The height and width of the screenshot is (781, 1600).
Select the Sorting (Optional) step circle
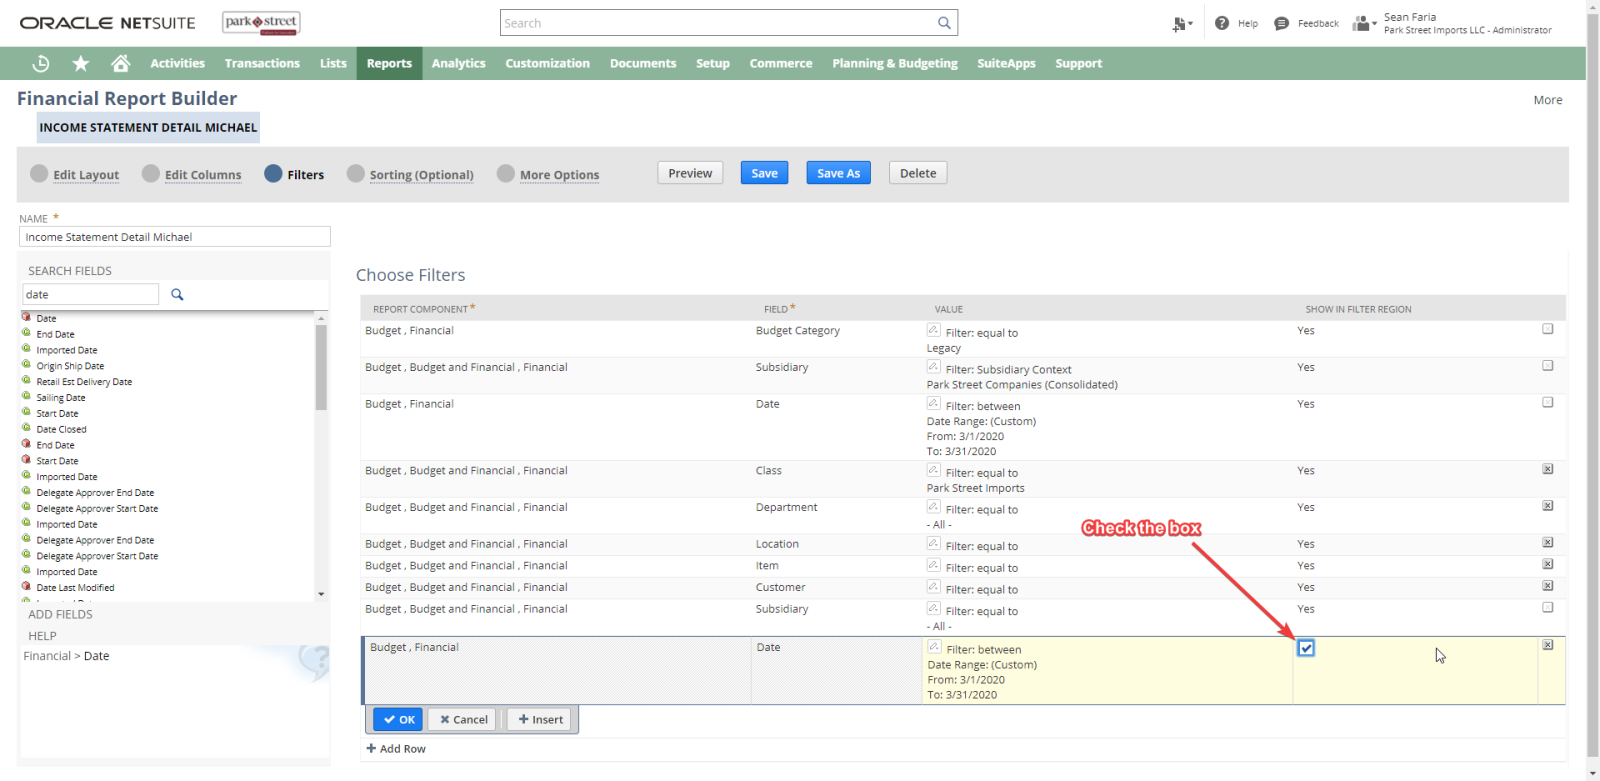(356, 173)
